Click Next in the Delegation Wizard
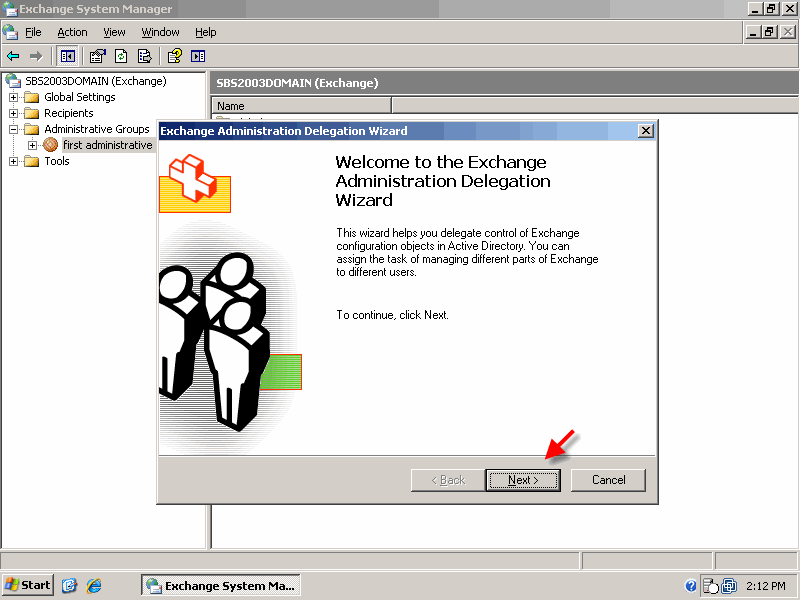 (523, 480)
